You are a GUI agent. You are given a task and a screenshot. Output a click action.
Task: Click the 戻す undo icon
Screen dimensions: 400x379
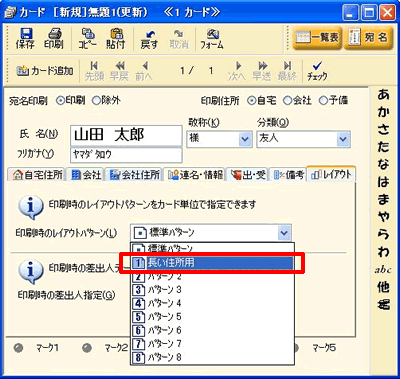pos(149,39)
